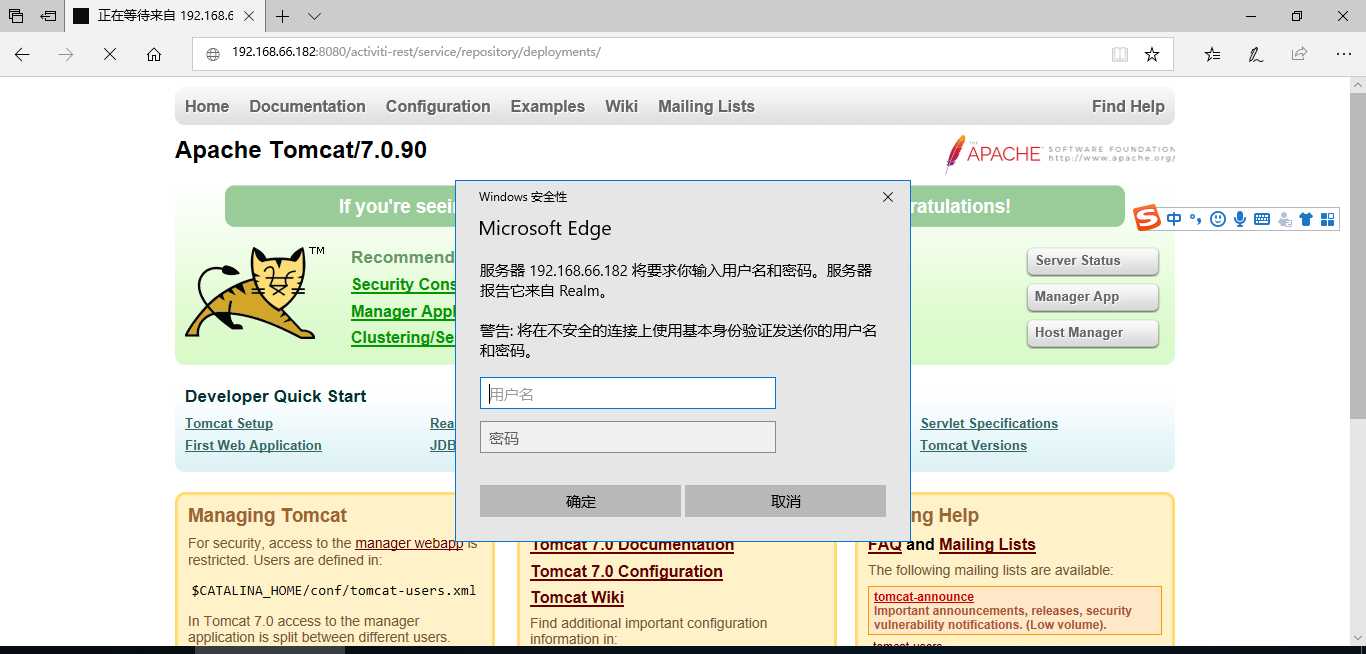Open the Security Considerations link
This screenshot has width=1366, height=654.
[x=403, y=284]
